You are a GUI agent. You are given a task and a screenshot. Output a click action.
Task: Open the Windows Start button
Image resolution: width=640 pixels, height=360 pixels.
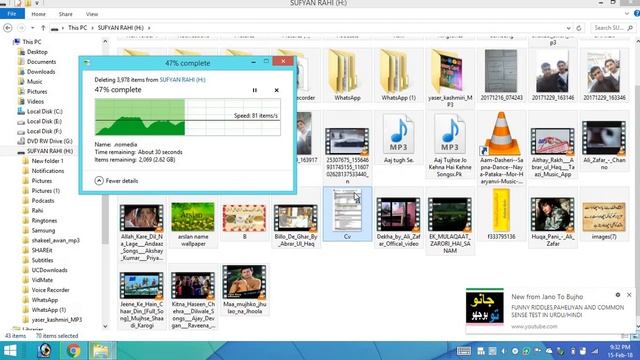(x=10, y=351)
